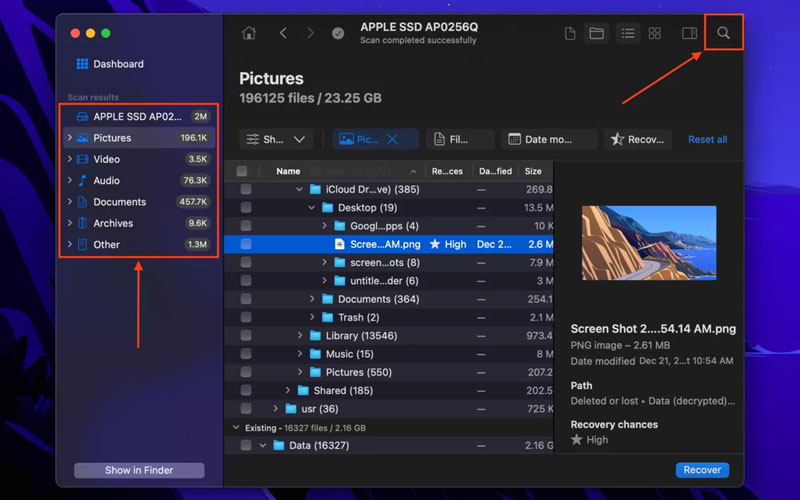Toggle select-all checkbox in table header
Viewport: 800px width, 500px height.
[242, 171]
